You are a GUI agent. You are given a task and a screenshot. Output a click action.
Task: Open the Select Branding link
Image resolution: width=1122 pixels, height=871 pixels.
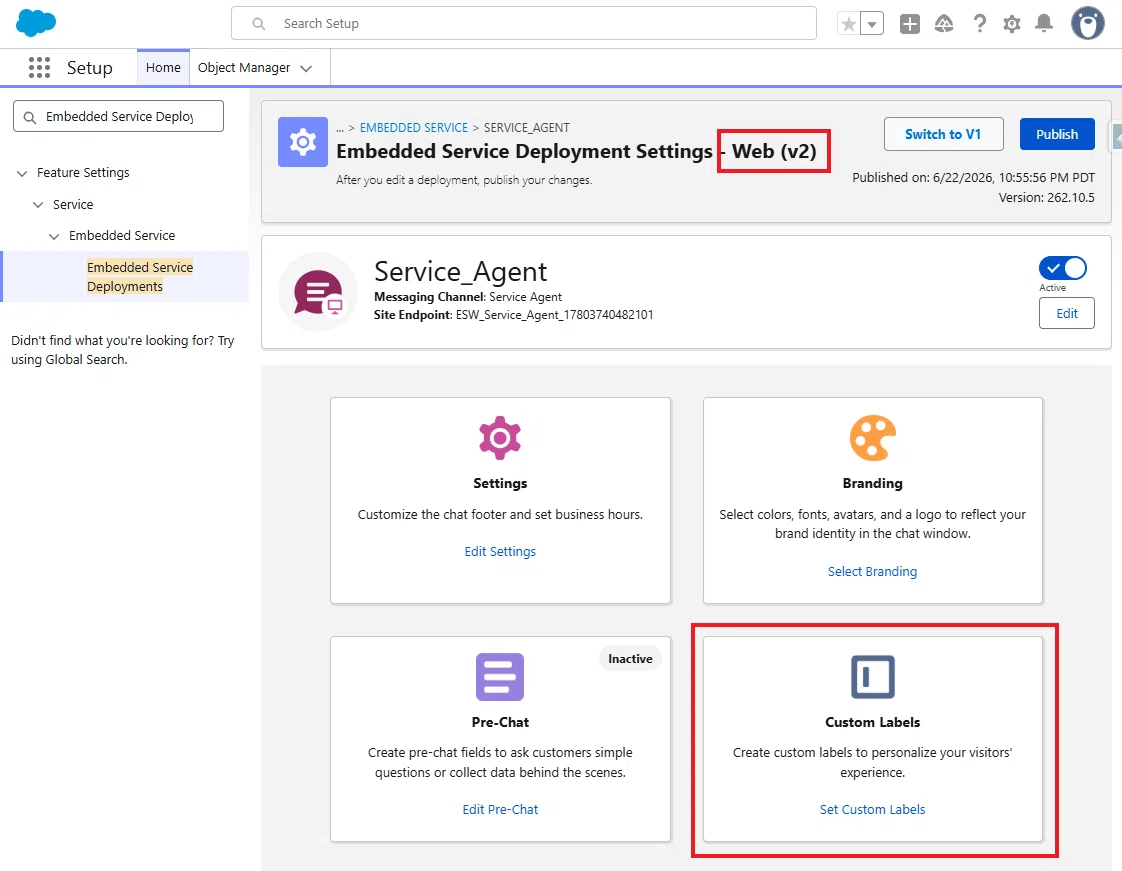tap(872, 571)
